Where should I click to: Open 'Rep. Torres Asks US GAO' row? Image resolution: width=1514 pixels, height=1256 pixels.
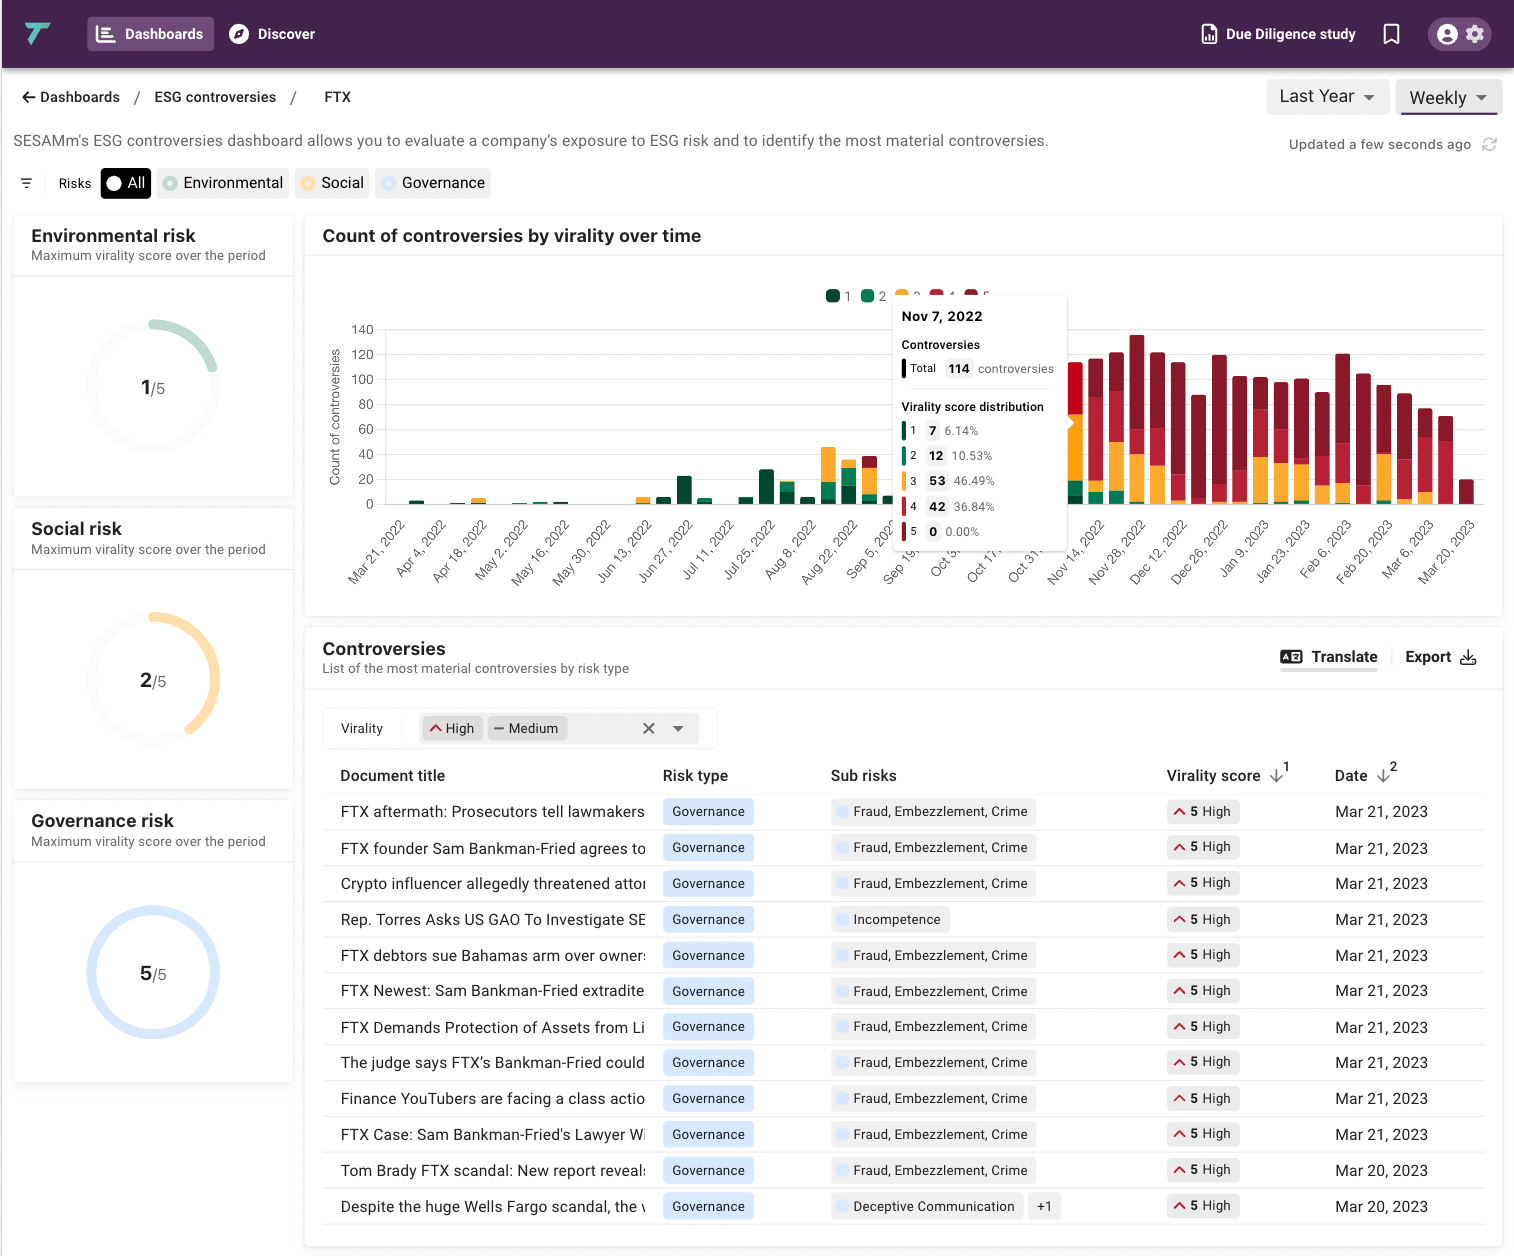point(904,920)
